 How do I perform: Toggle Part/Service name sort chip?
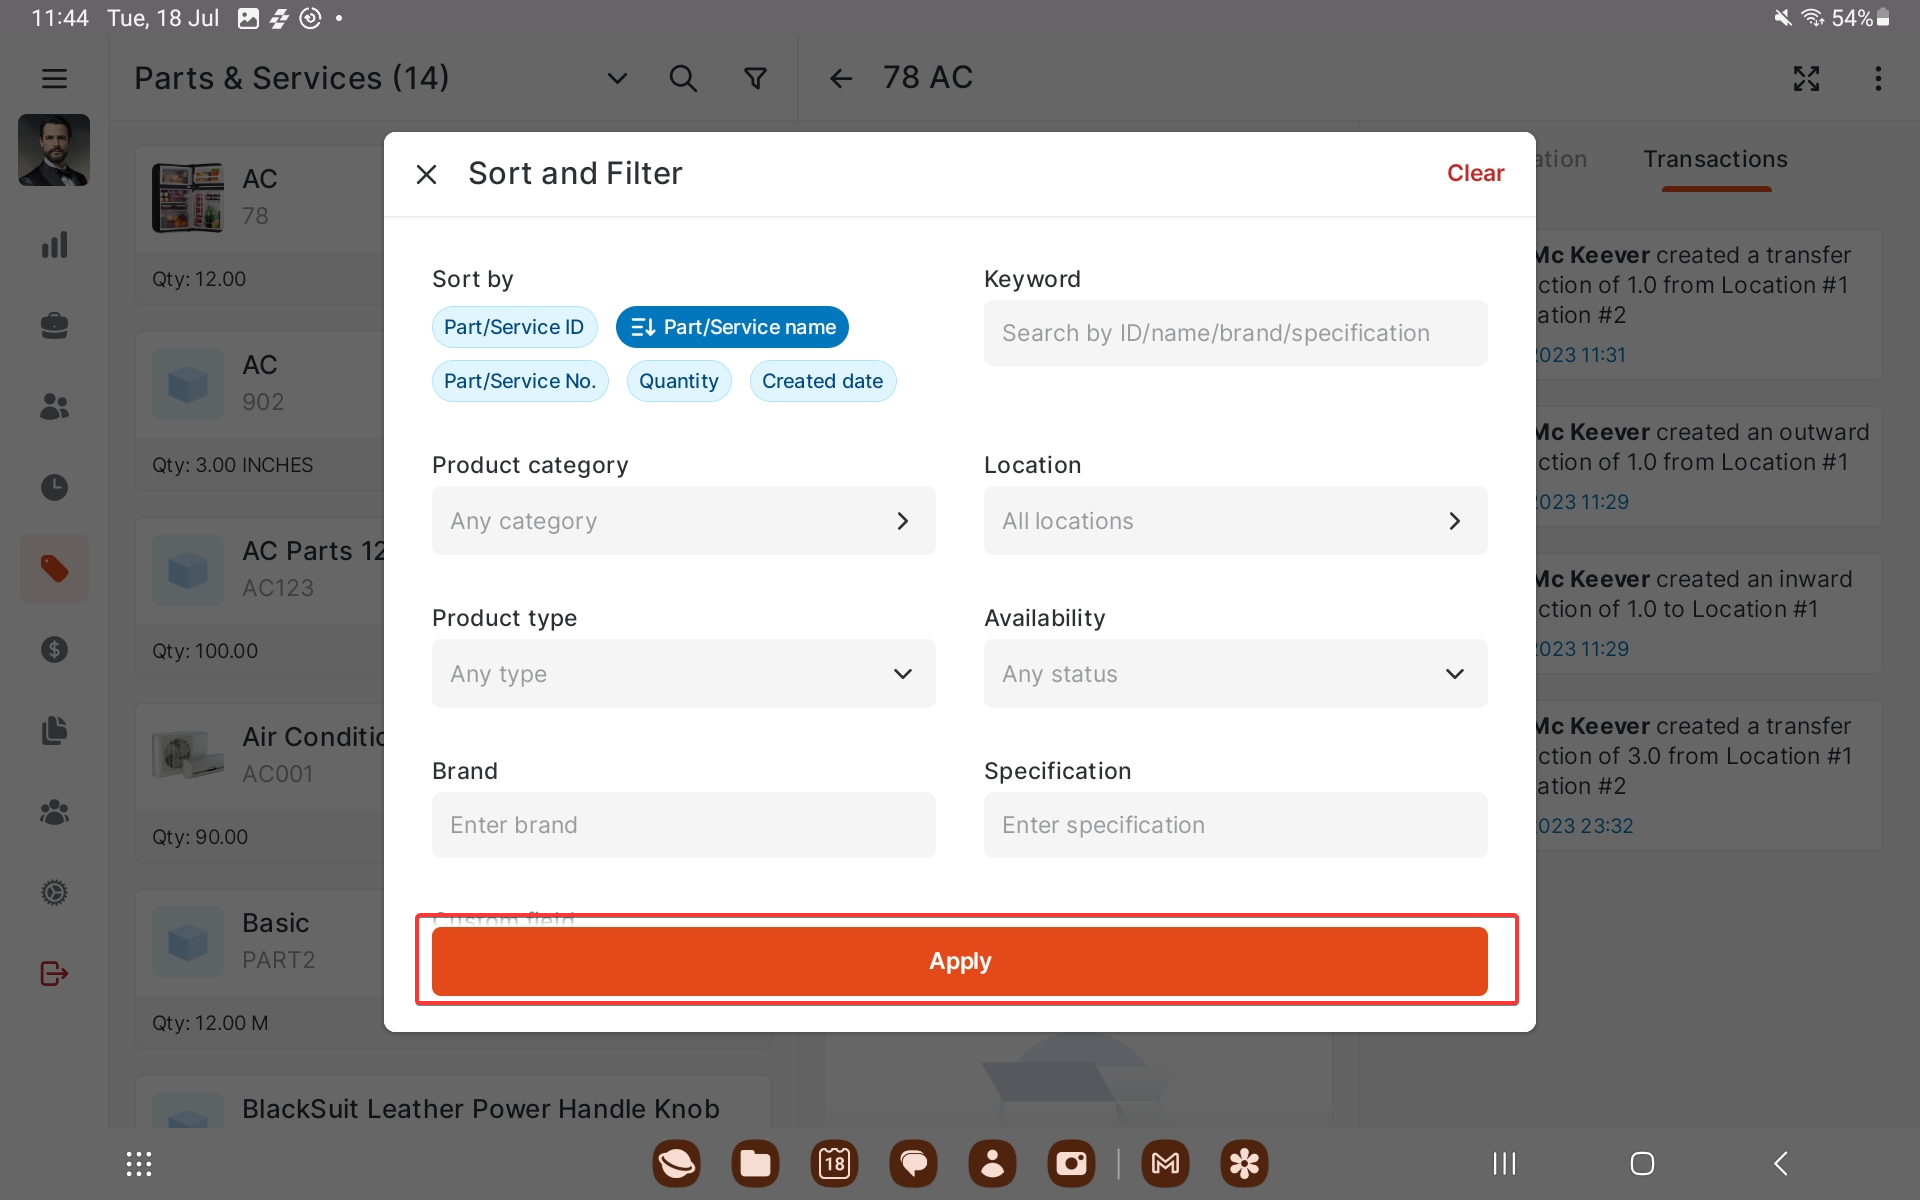(x=732, y=327)
